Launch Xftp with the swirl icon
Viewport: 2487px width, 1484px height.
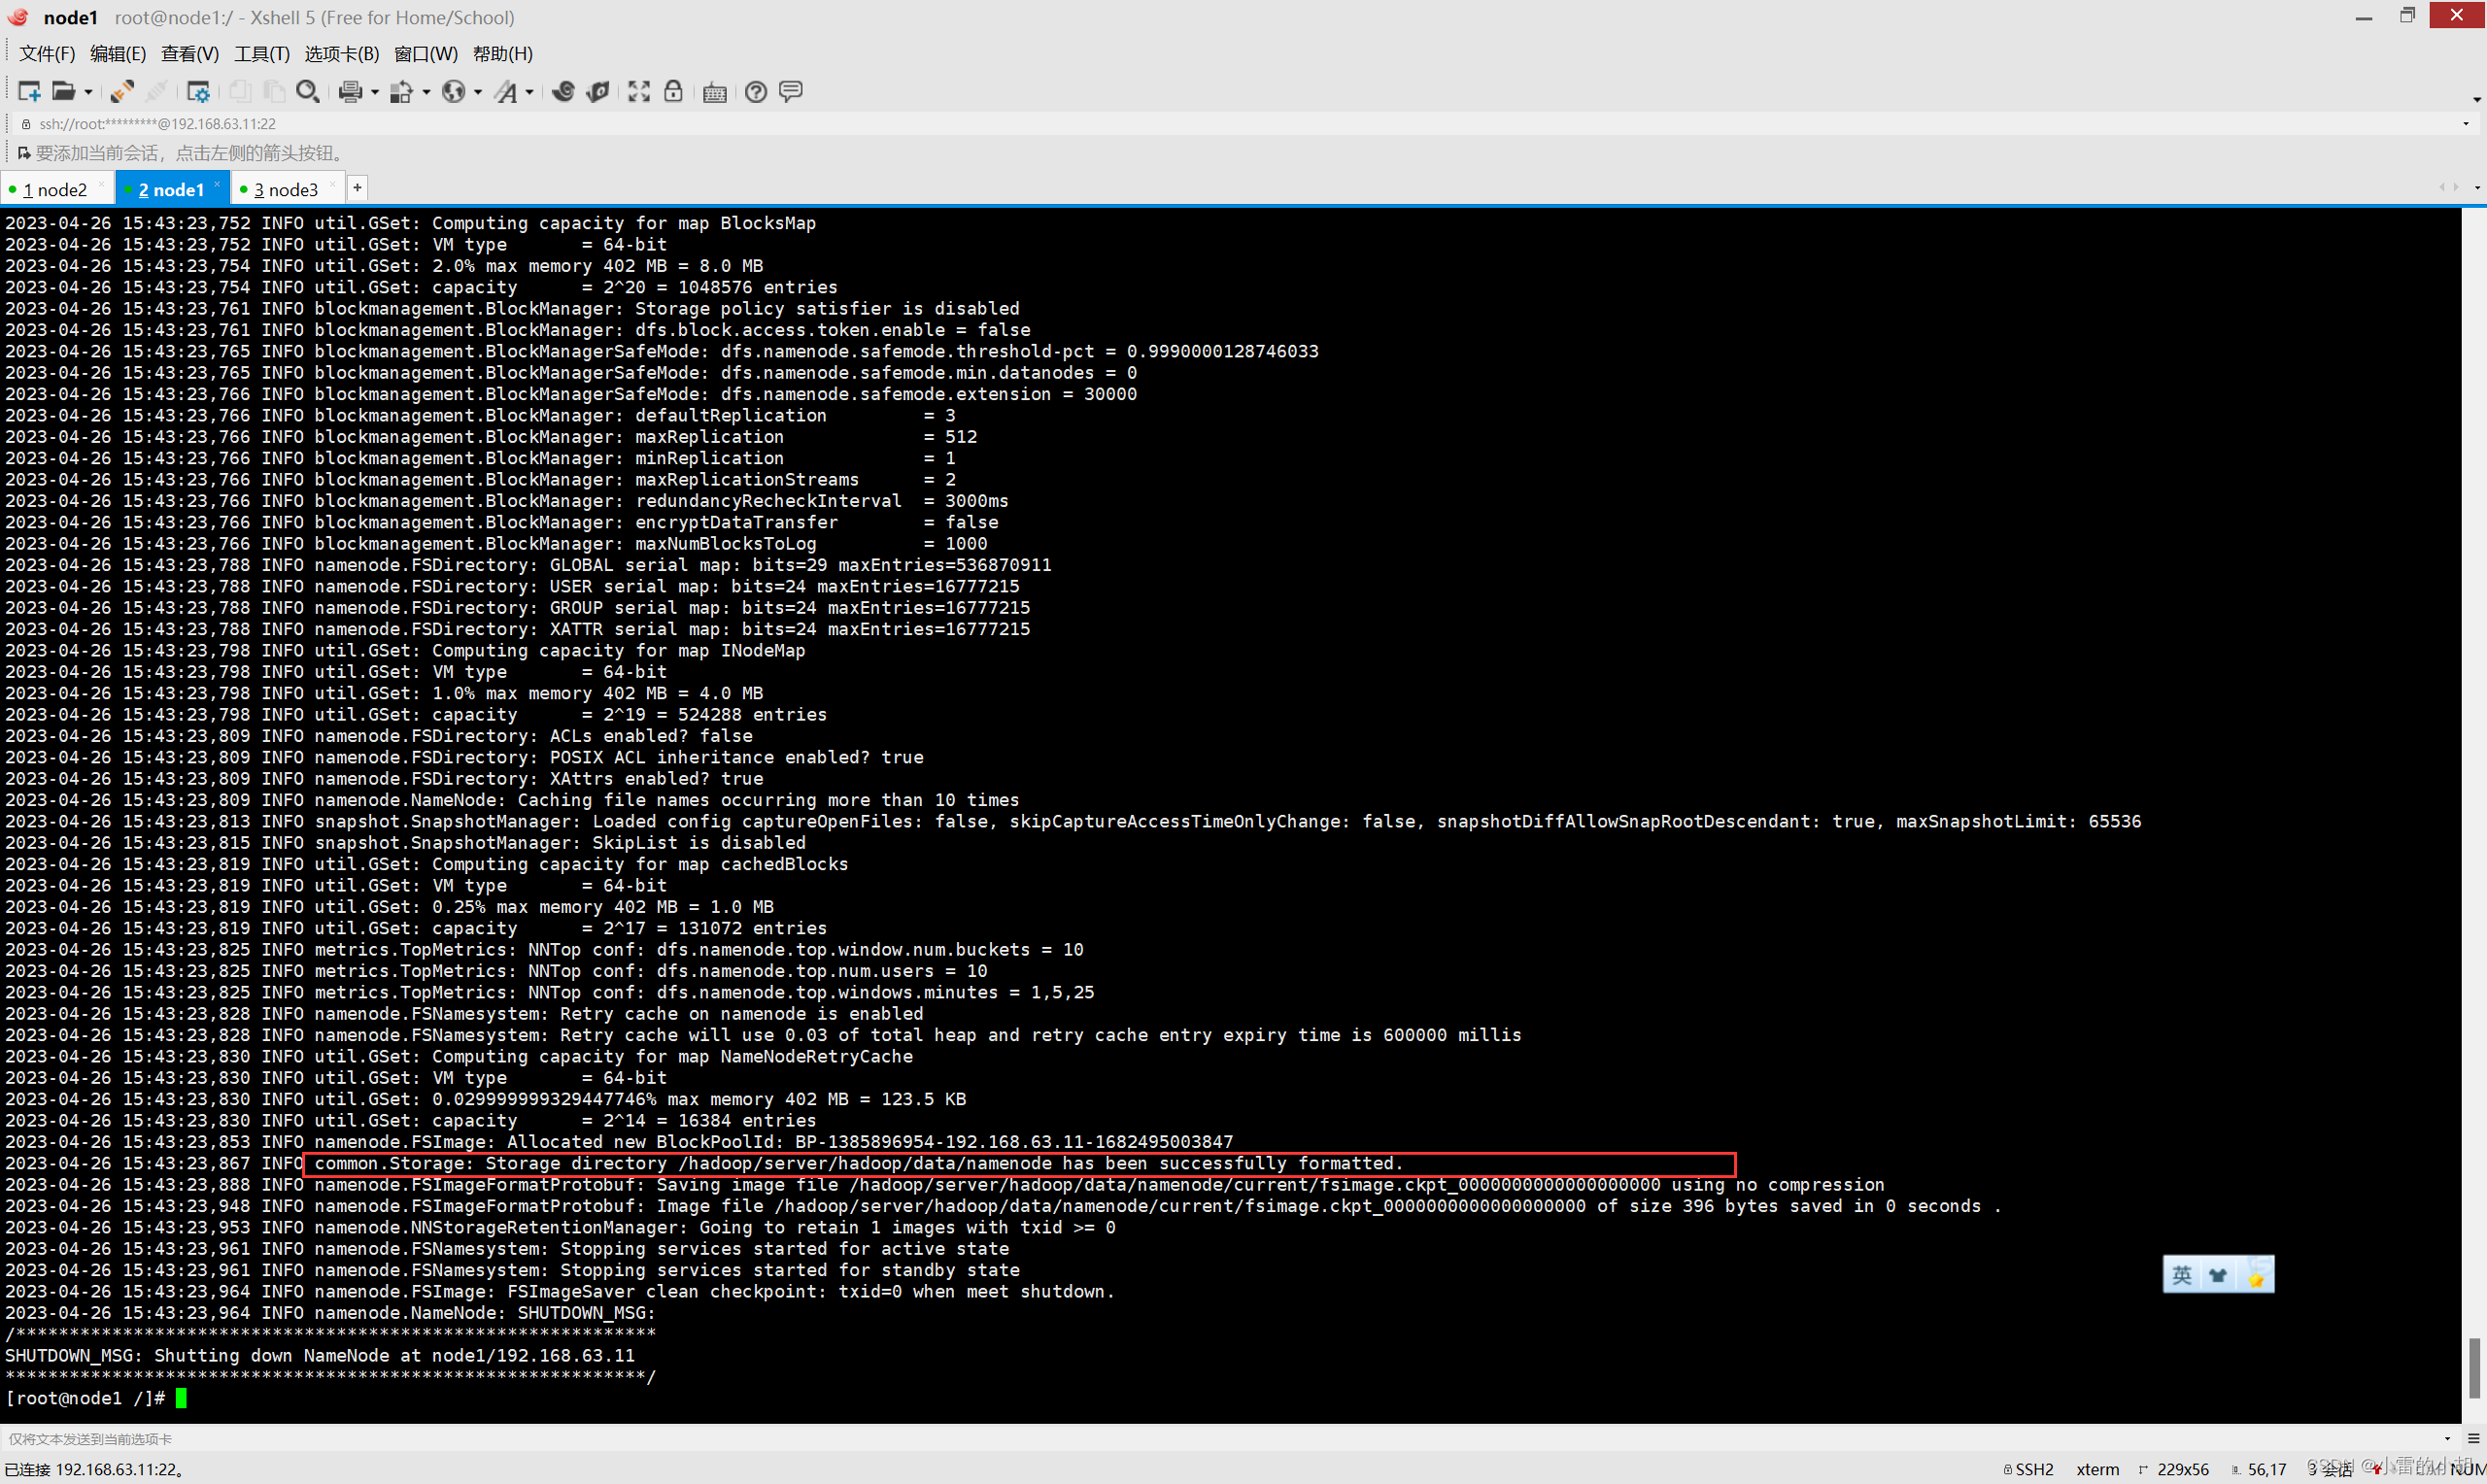[563, 92]
